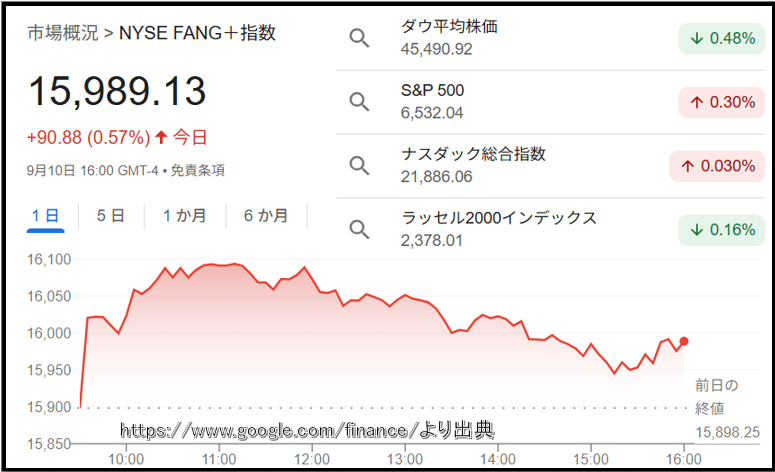The height and width of the screenshot is (472, 775).
Task: Click the red 0.030% up badge
Action: pos(717,166)
